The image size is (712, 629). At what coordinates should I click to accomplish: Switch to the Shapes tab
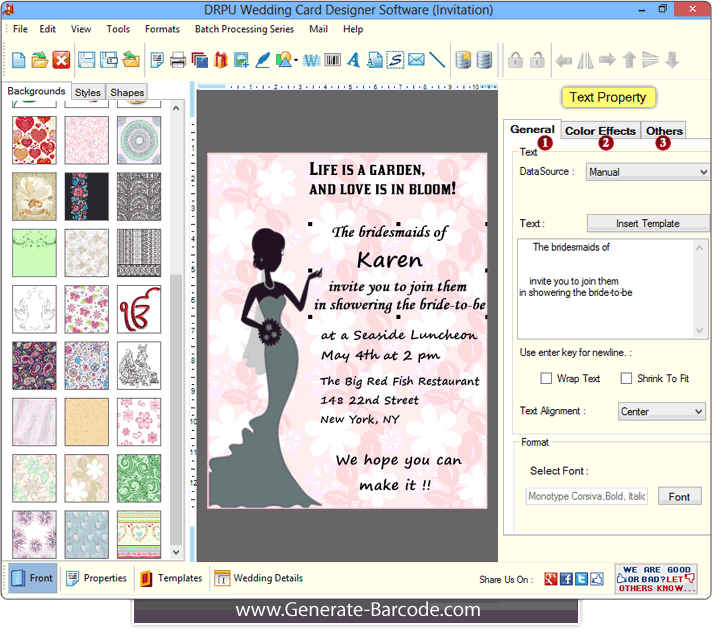[127, 92]
